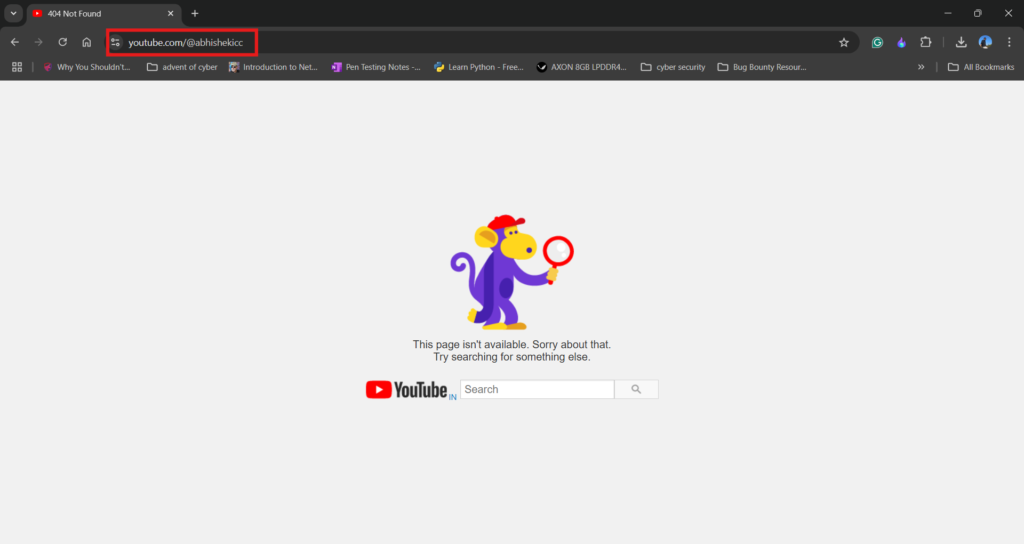Click the monkey with magnifying glass illustration
Image resolution: width=1024 pixels, height=544 pixels.
512,272
